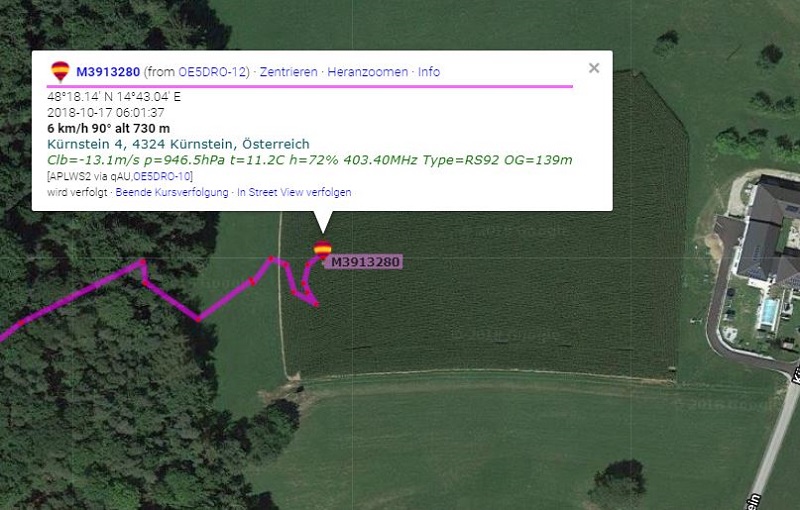Close the M3913280 info popup
This screenshot has width=800, height=510.
594,68
